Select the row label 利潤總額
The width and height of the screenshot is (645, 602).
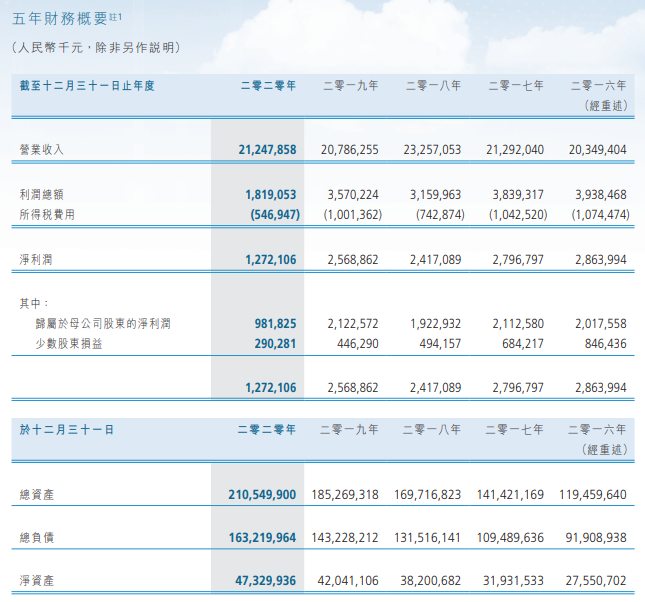pos(42,194)
